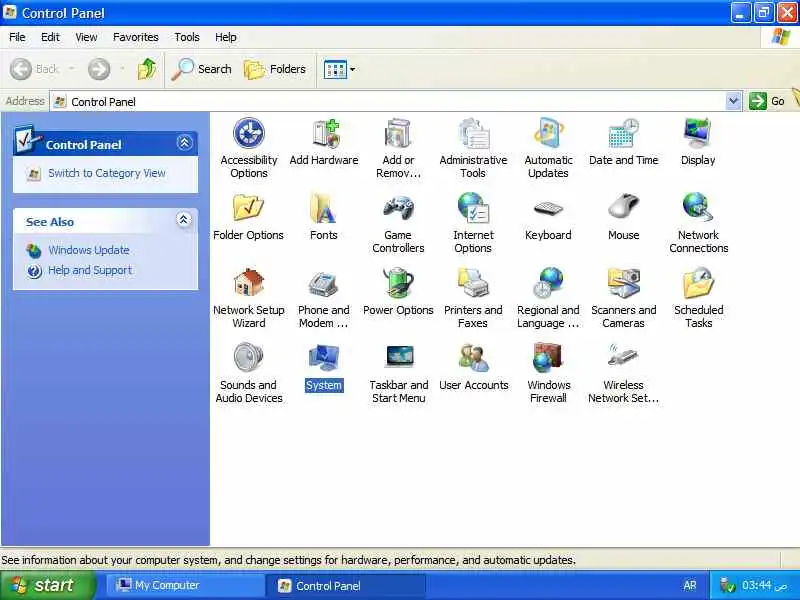The image size is (800, 600).
Task: Open the File menu
Action: 17,37
